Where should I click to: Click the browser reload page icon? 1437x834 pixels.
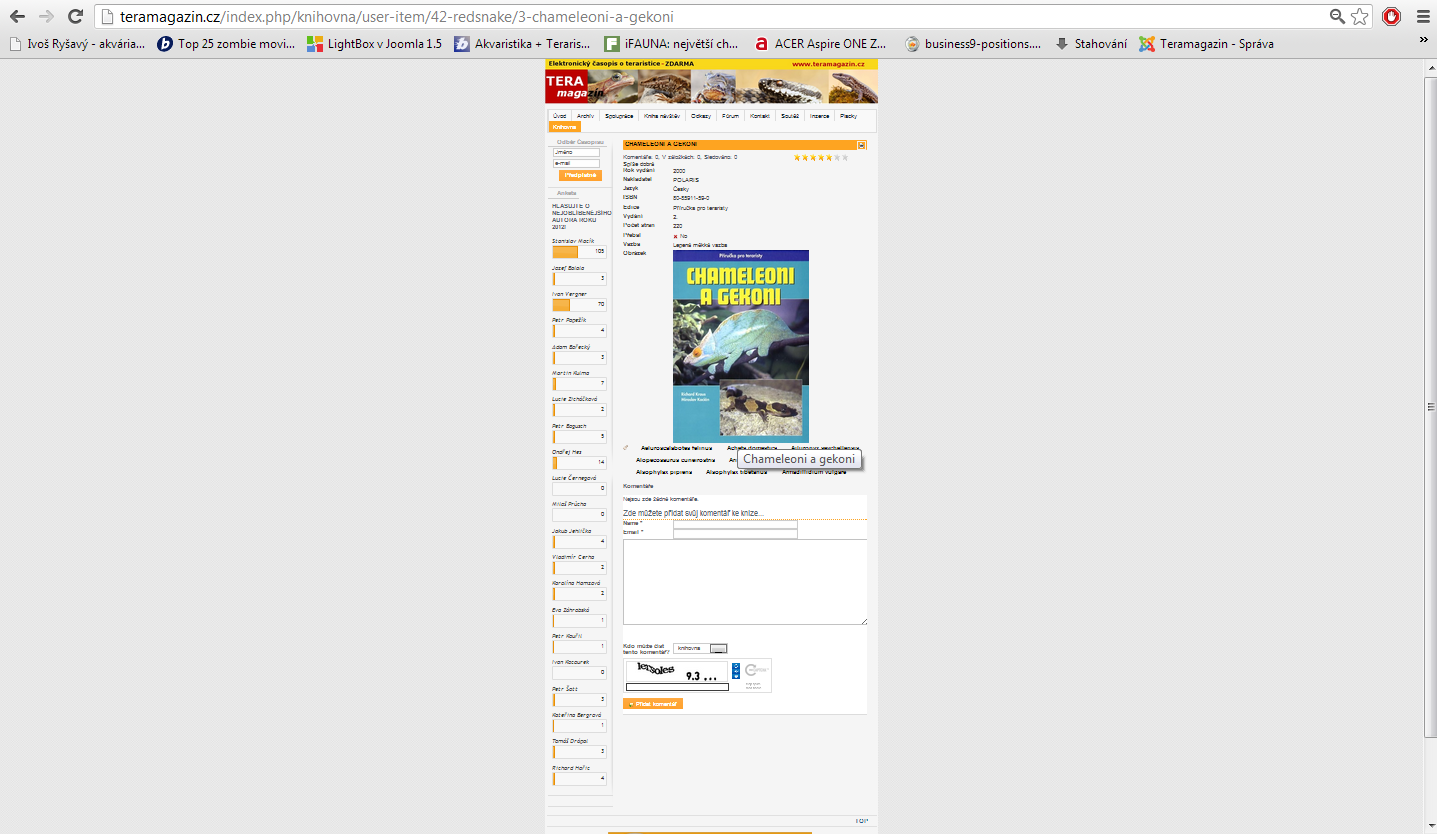[x=75, y=16]
